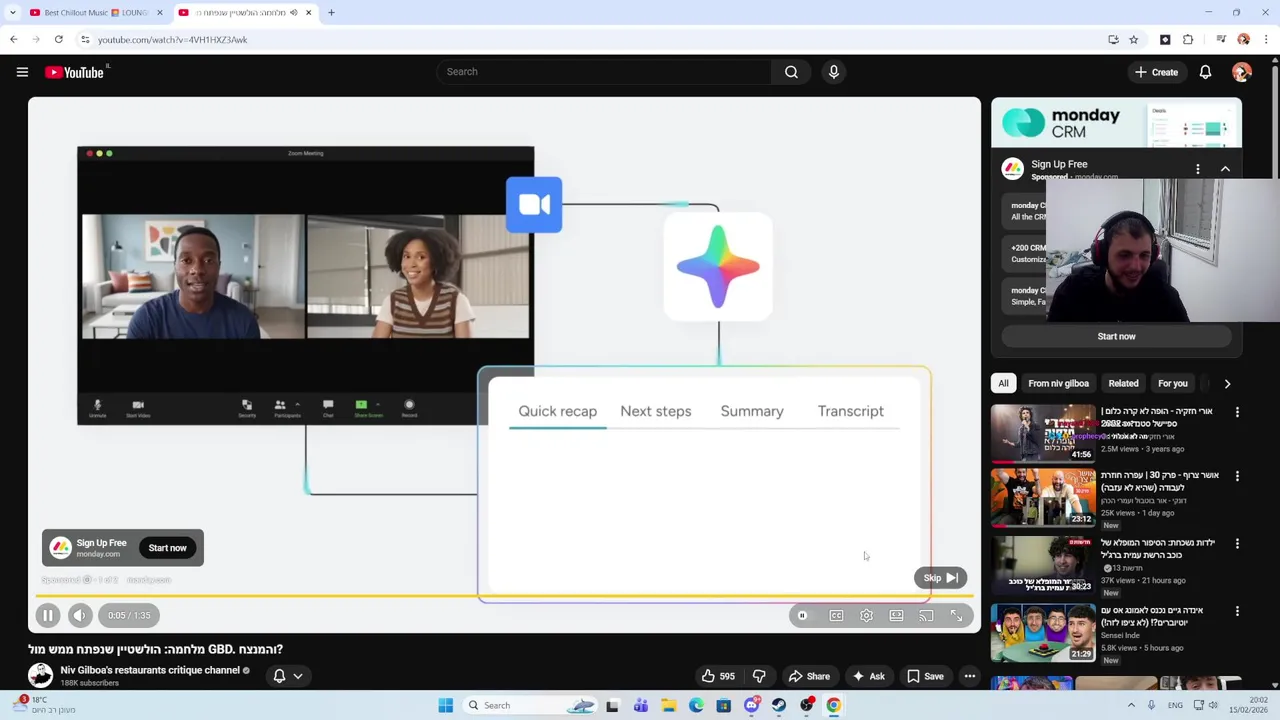The width and height of the screenshot is (1280, 720).
Task: Click the video progress bar
Action: coord(504,596)
